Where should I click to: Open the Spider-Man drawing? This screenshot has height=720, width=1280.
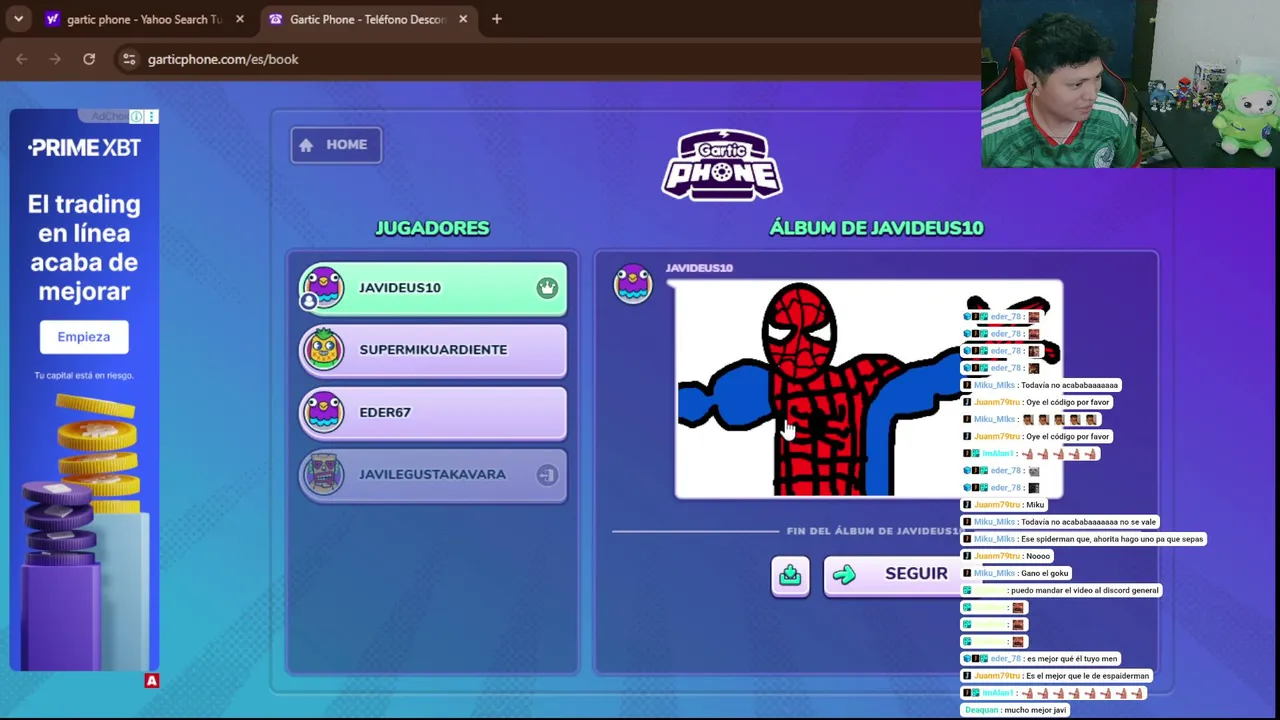tap(868, 389)
